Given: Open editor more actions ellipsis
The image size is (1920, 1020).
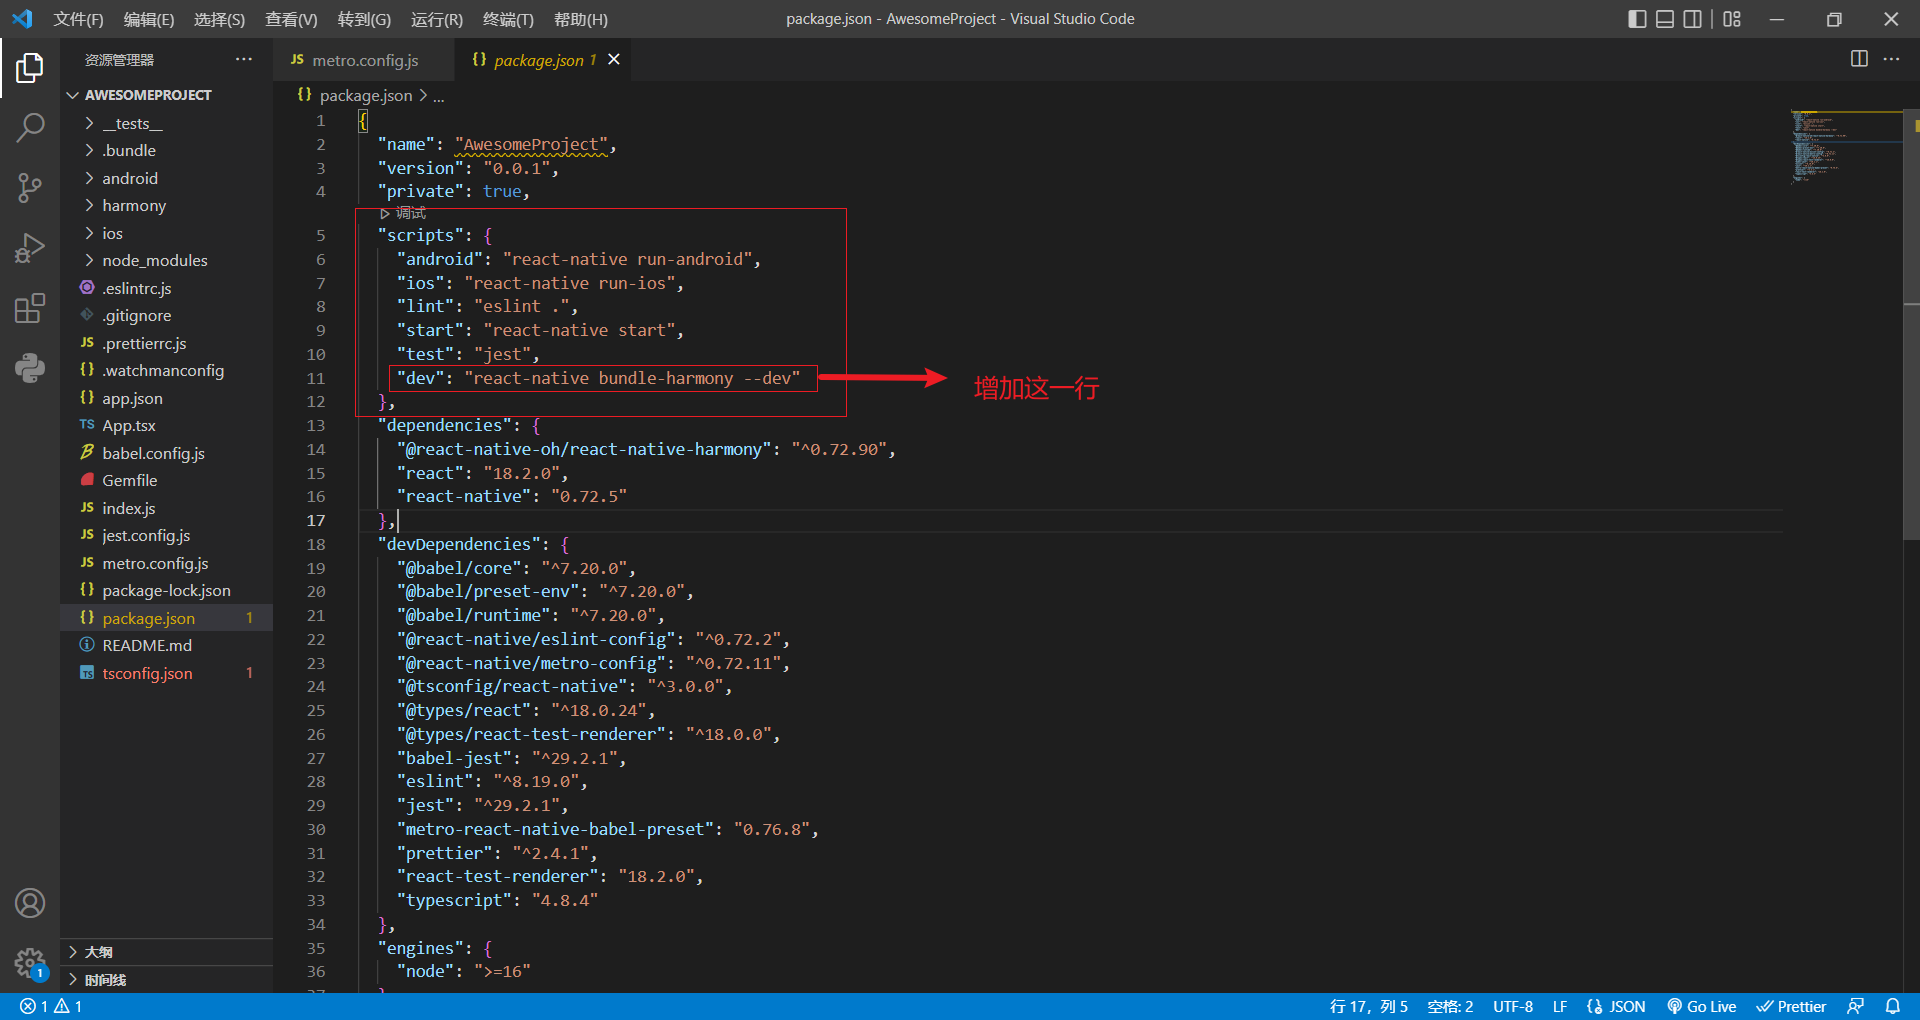Looking at the screenshot, I should (1891, 59).
